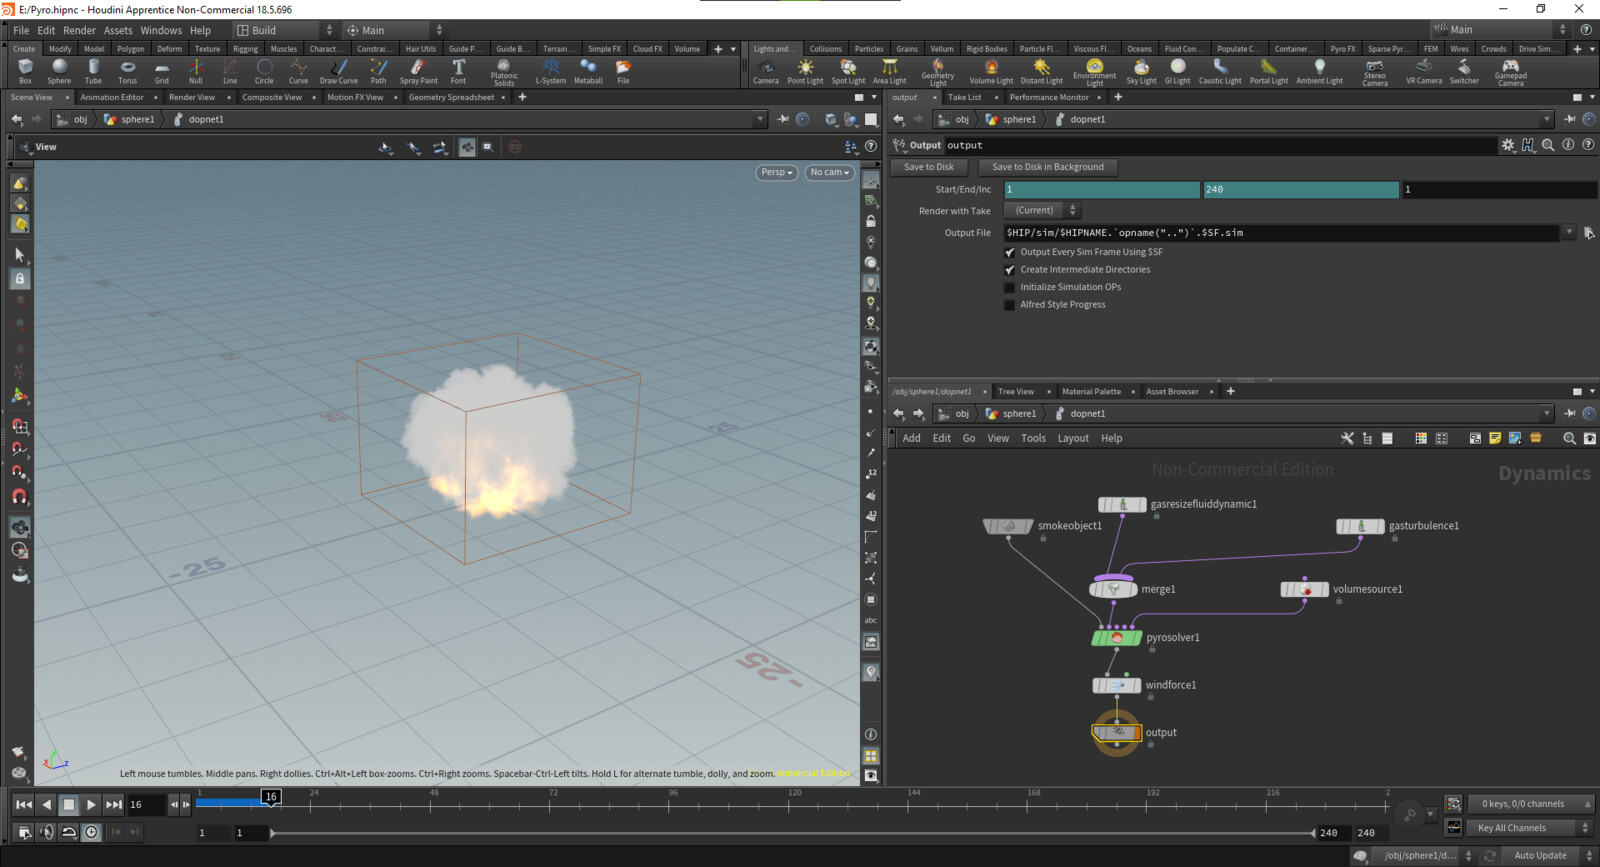Enable Initialize Simulation OPs checkbox
The image size is (1600, 867).
[x=1010, y=288]
